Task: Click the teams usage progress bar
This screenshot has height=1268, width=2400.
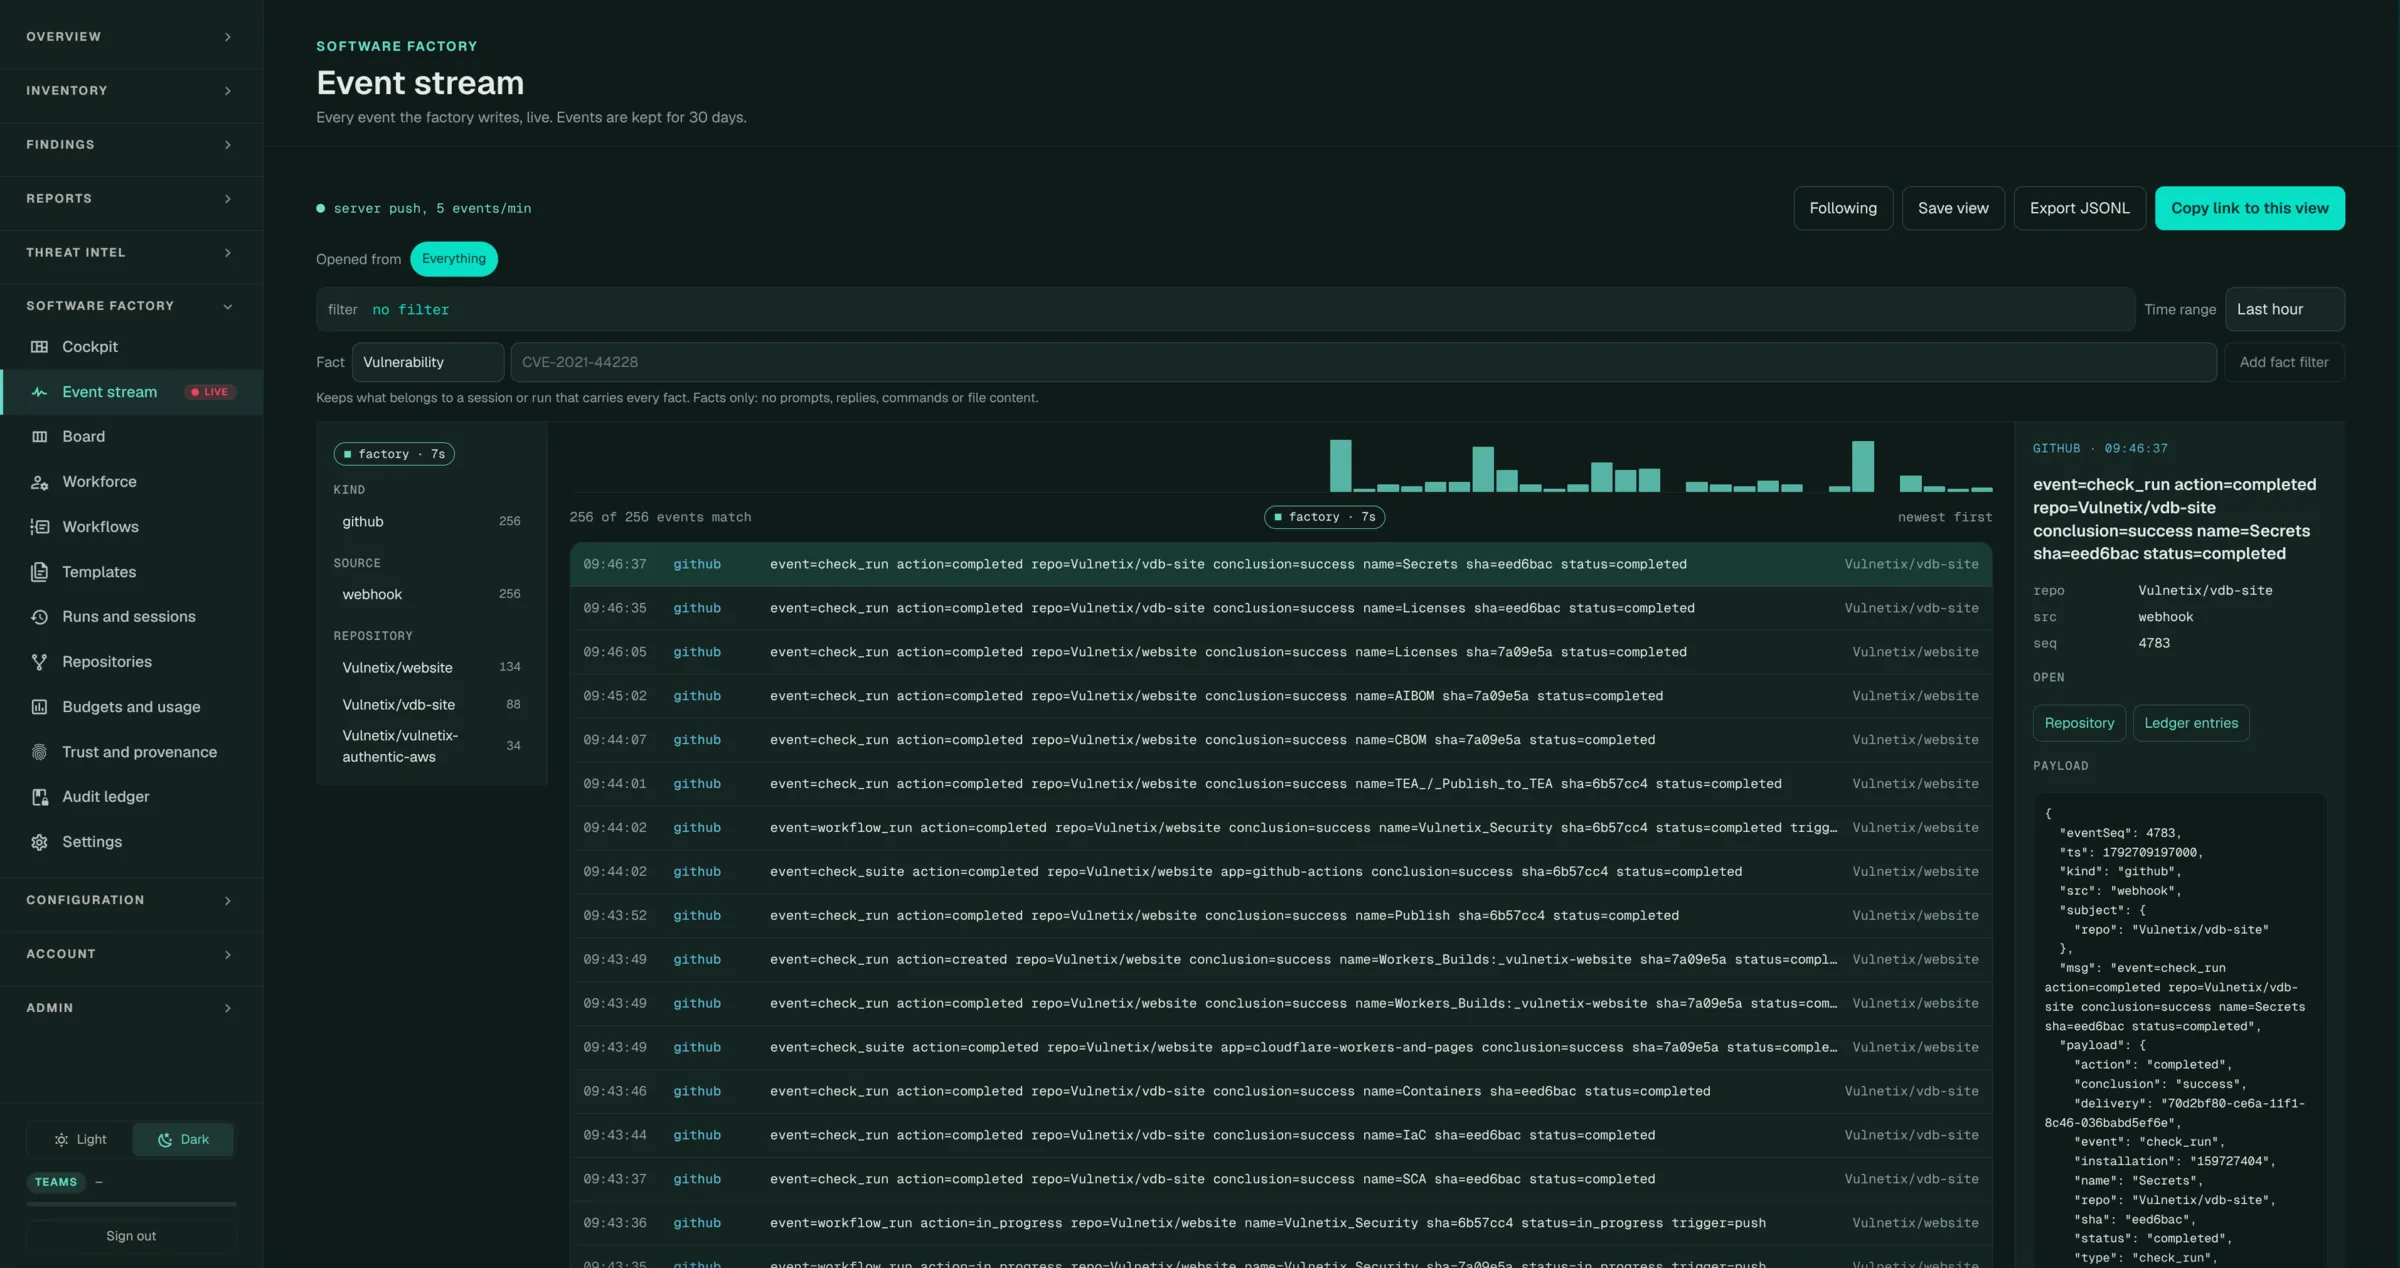Action: coord(131,1204)
